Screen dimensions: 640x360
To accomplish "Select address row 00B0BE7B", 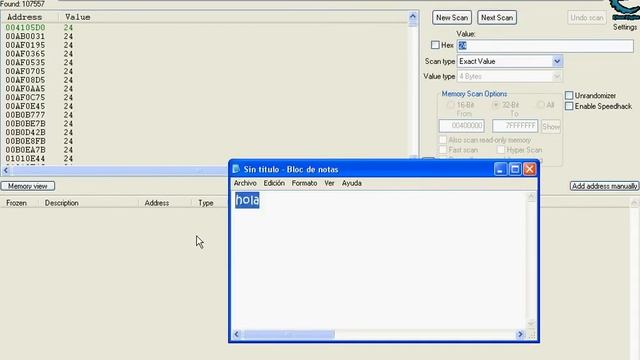I will 25,124.
